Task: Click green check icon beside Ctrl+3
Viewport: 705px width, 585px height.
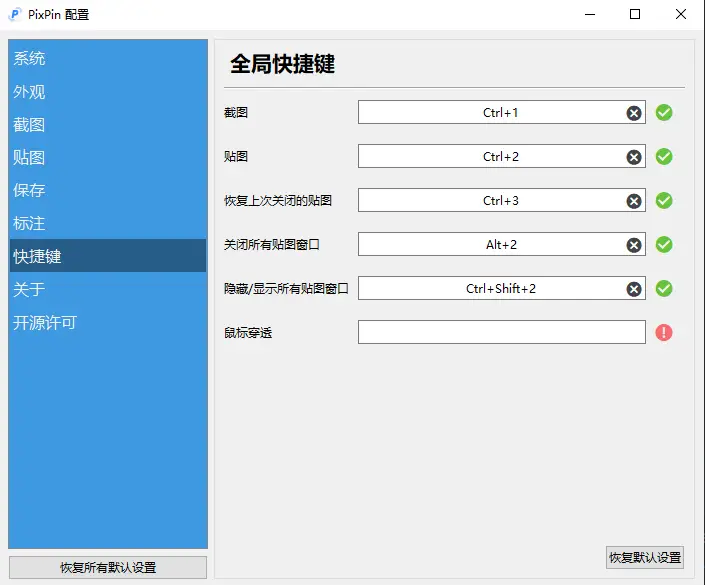Action: click(664, 201)
